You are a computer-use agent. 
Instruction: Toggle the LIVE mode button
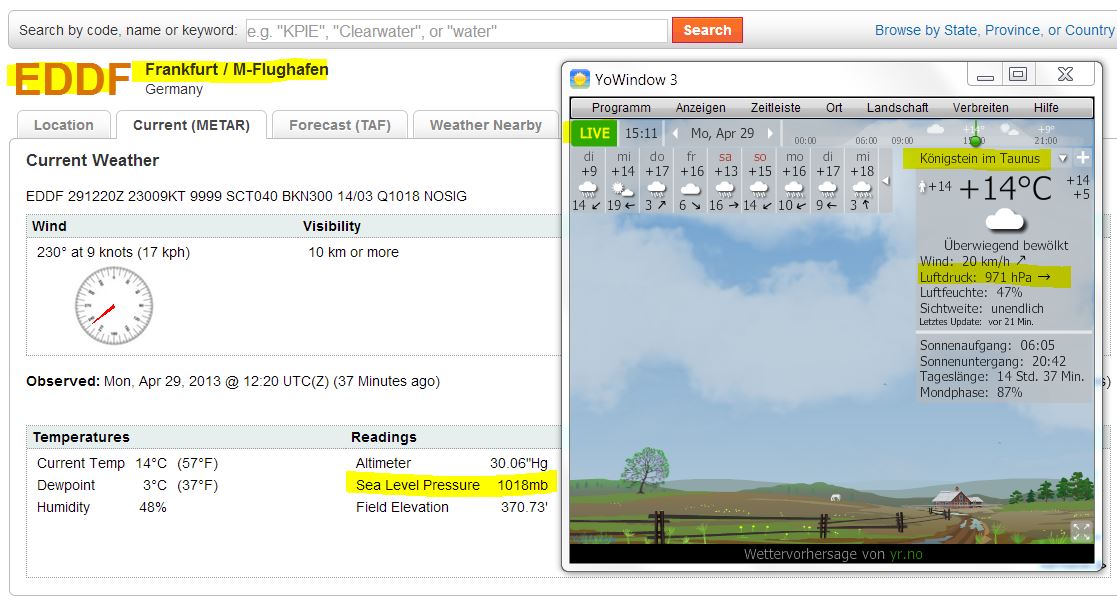594,133
